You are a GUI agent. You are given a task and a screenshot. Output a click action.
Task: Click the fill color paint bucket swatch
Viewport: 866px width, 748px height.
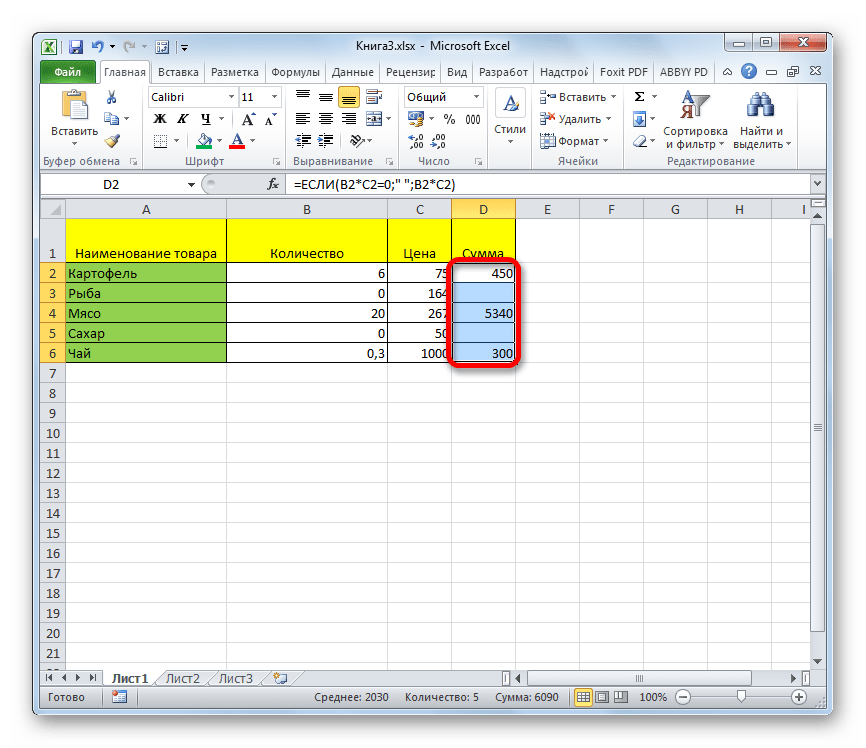[204, 141]
